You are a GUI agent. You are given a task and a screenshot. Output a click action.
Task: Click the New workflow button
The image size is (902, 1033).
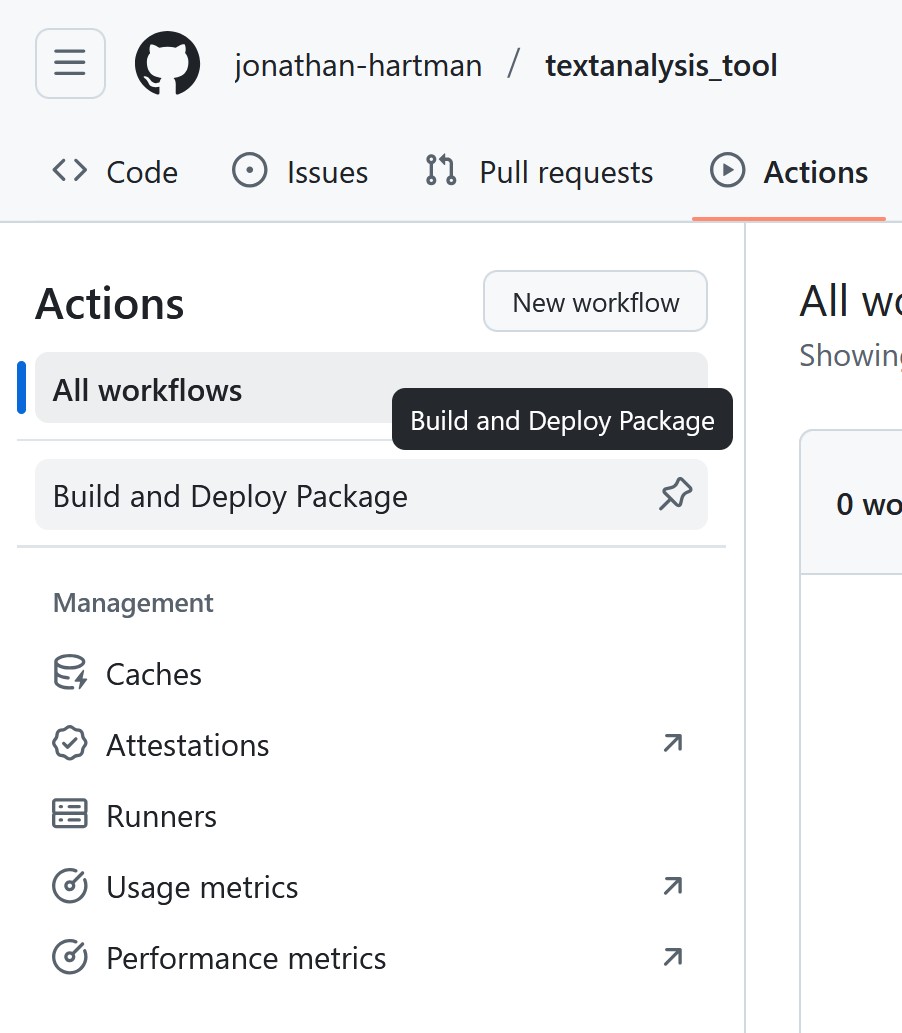coord(595,302)
